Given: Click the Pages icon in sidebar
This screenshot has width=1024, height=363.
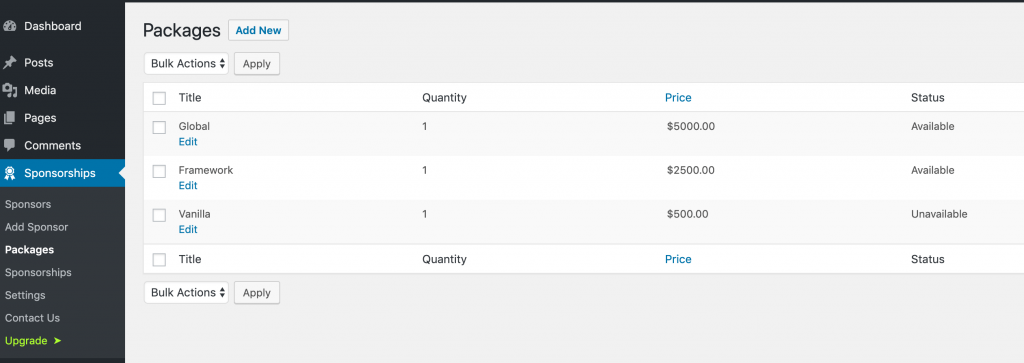Looking at the screenshot, I should (10, 118).
